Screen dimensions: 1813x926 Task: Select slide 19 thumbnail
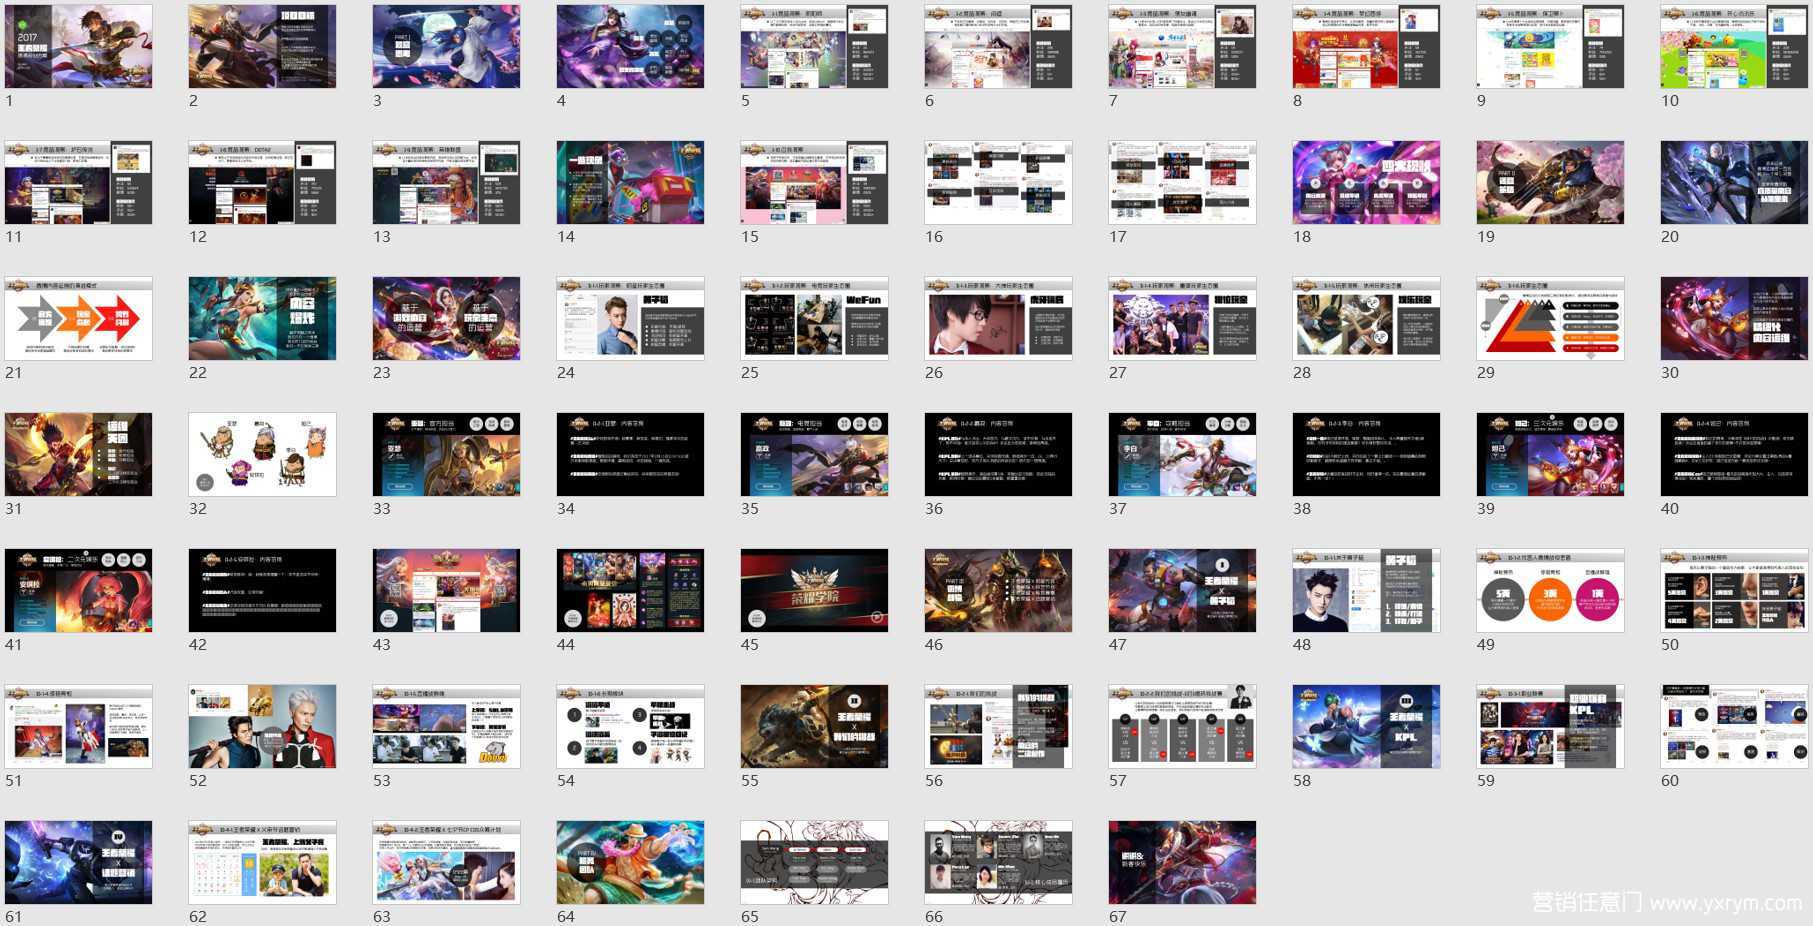1550,182
